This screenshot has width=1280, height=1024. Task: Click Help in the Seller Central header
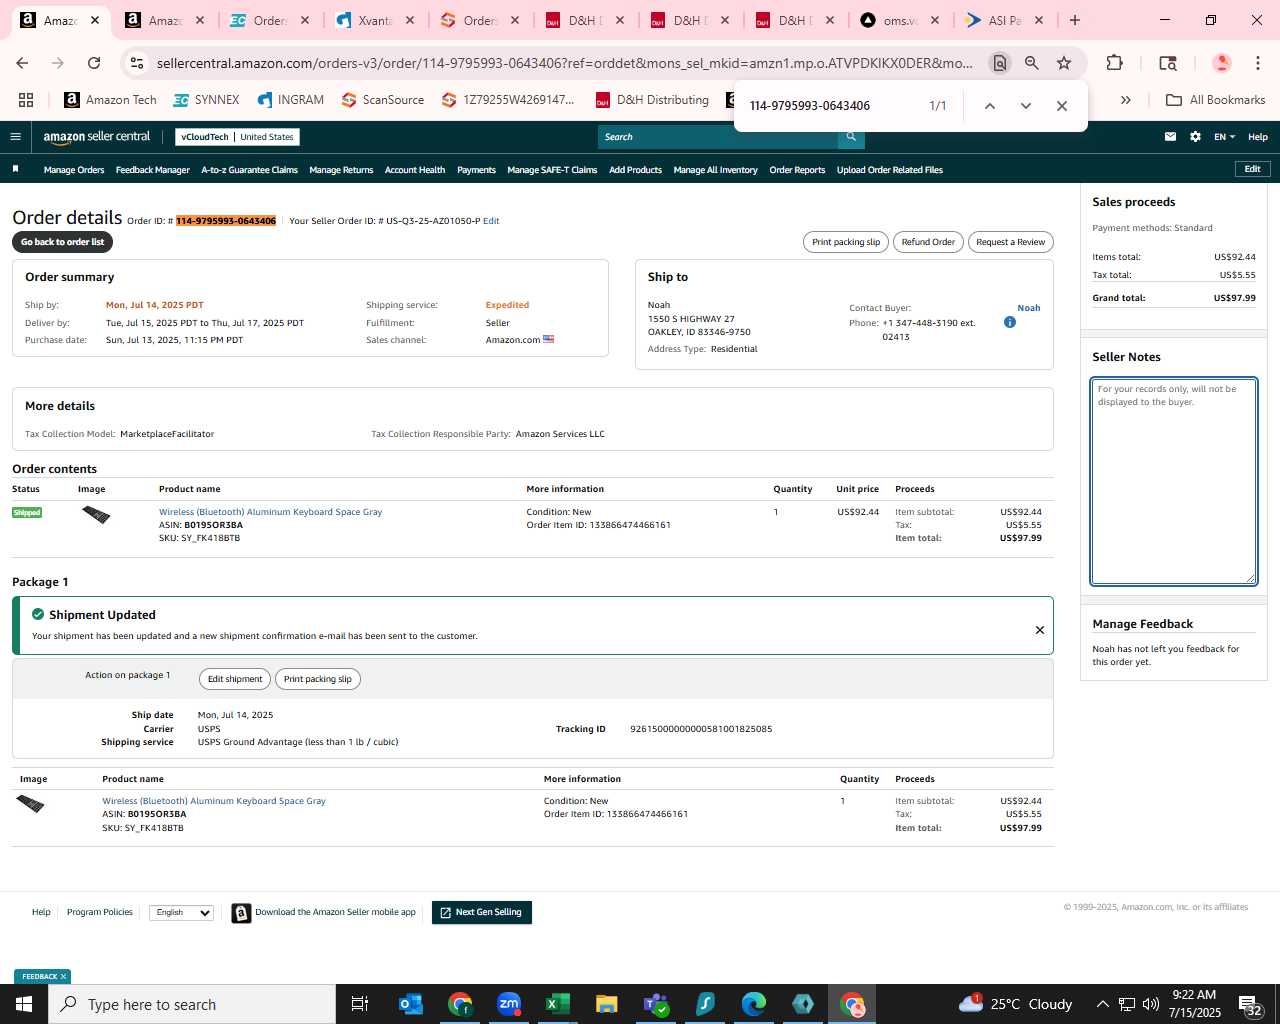tap(1258, 137)
